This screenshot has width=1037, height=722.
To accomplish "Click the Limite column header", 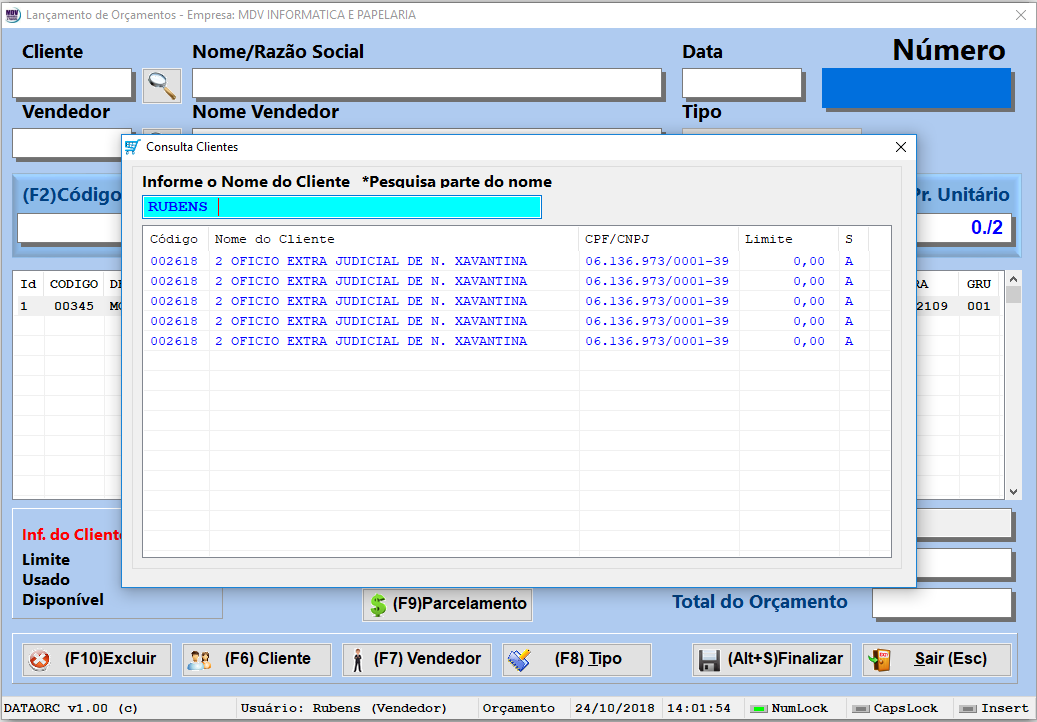I will pyautogui.click(x=787, y=239).
